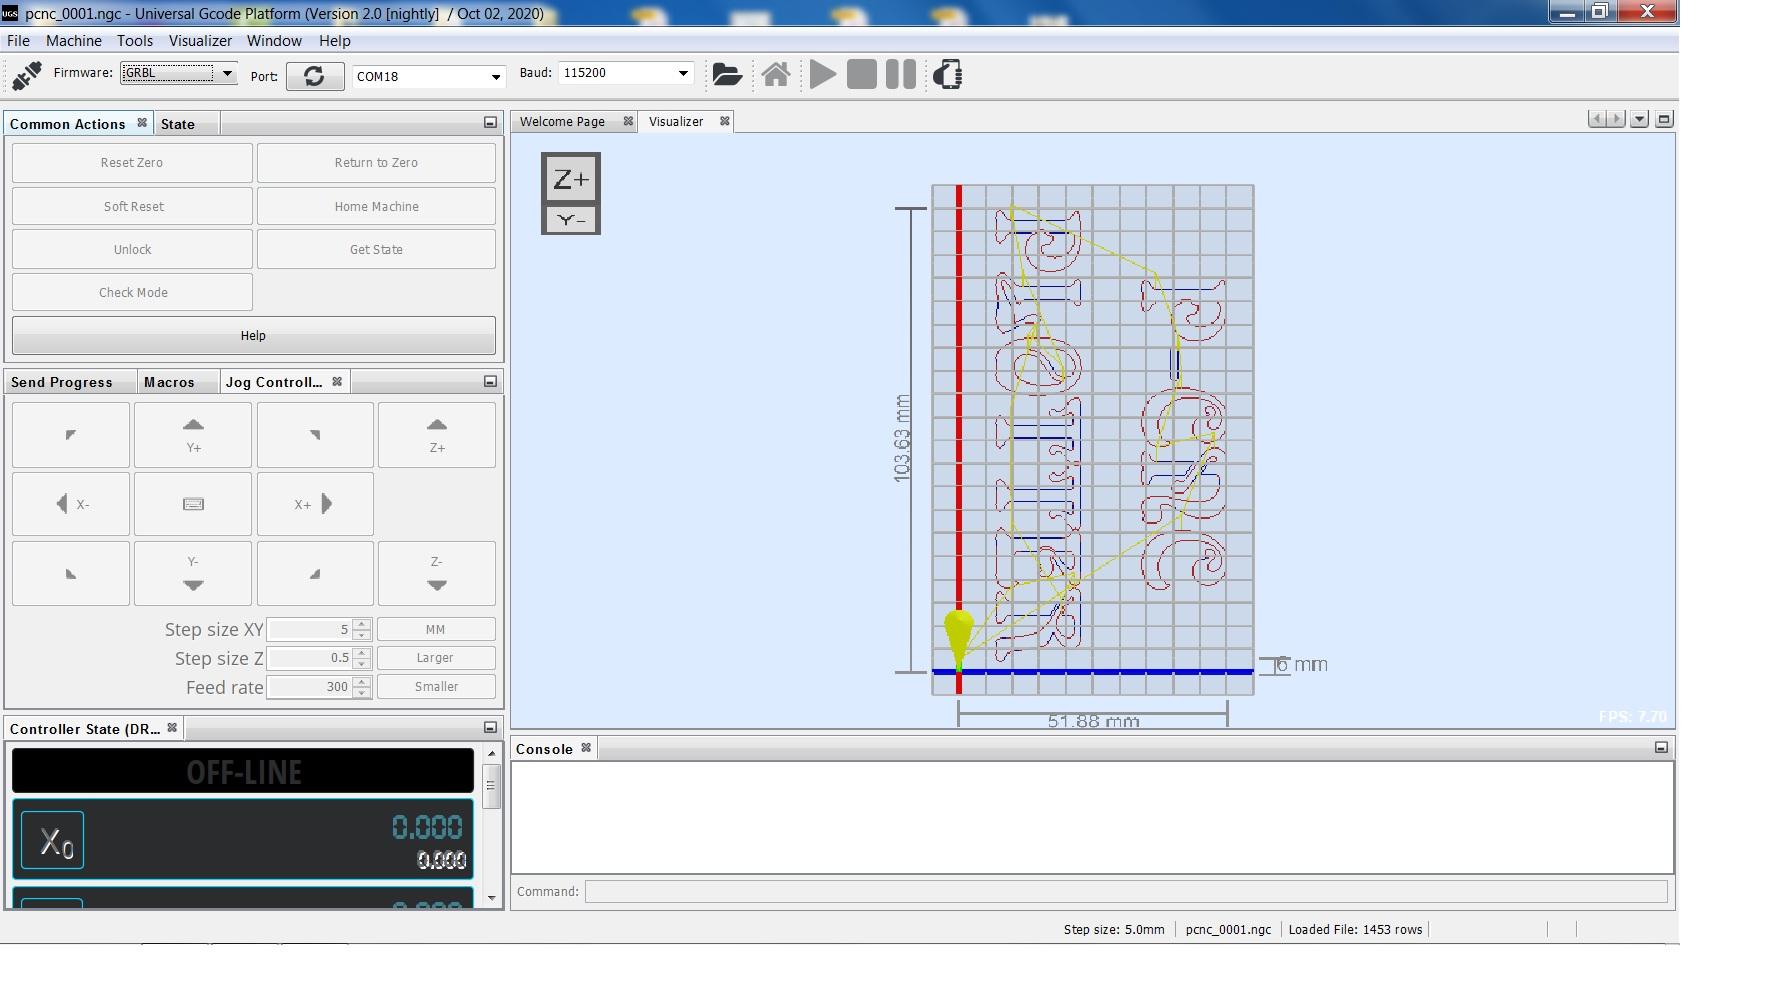Click the Soft Reset button
This screenshot has height=1000, width=1779.
pyautogui.click(x=132, y=206)
